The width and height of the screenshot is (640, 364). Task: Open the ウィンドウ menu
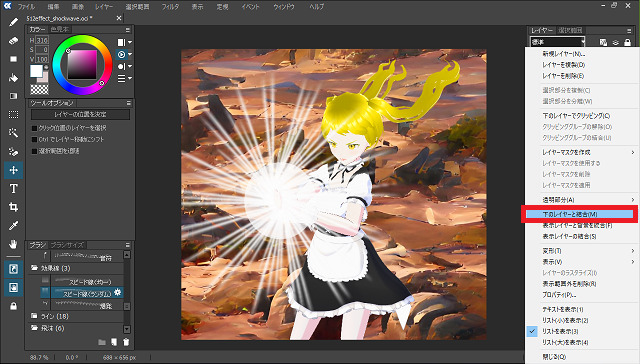284,7
